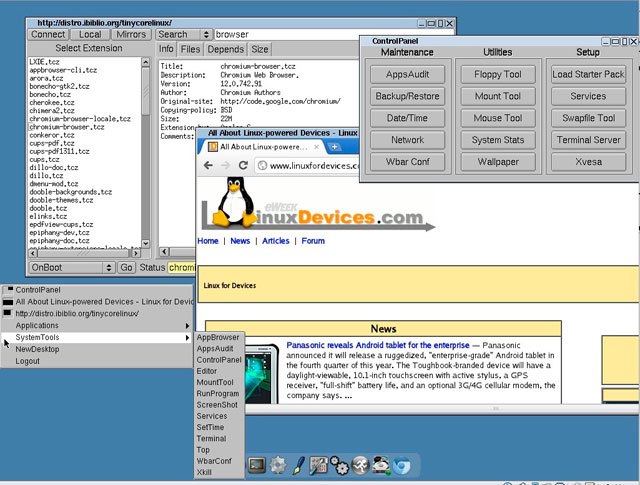
Task: Click the Tux penguin LinuxDevices logo
Action: click(318, 204)
